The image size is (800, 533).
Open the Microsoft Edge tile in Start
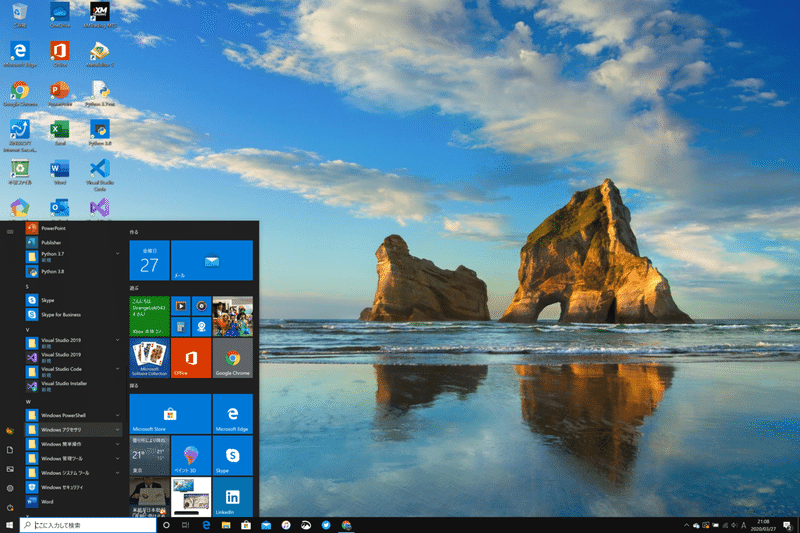point(233,414)
